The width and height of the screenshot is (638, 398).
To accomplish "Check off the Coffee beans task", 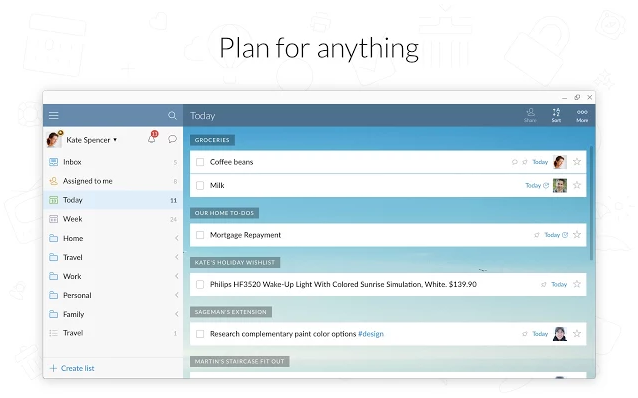I will pos(200,162).
